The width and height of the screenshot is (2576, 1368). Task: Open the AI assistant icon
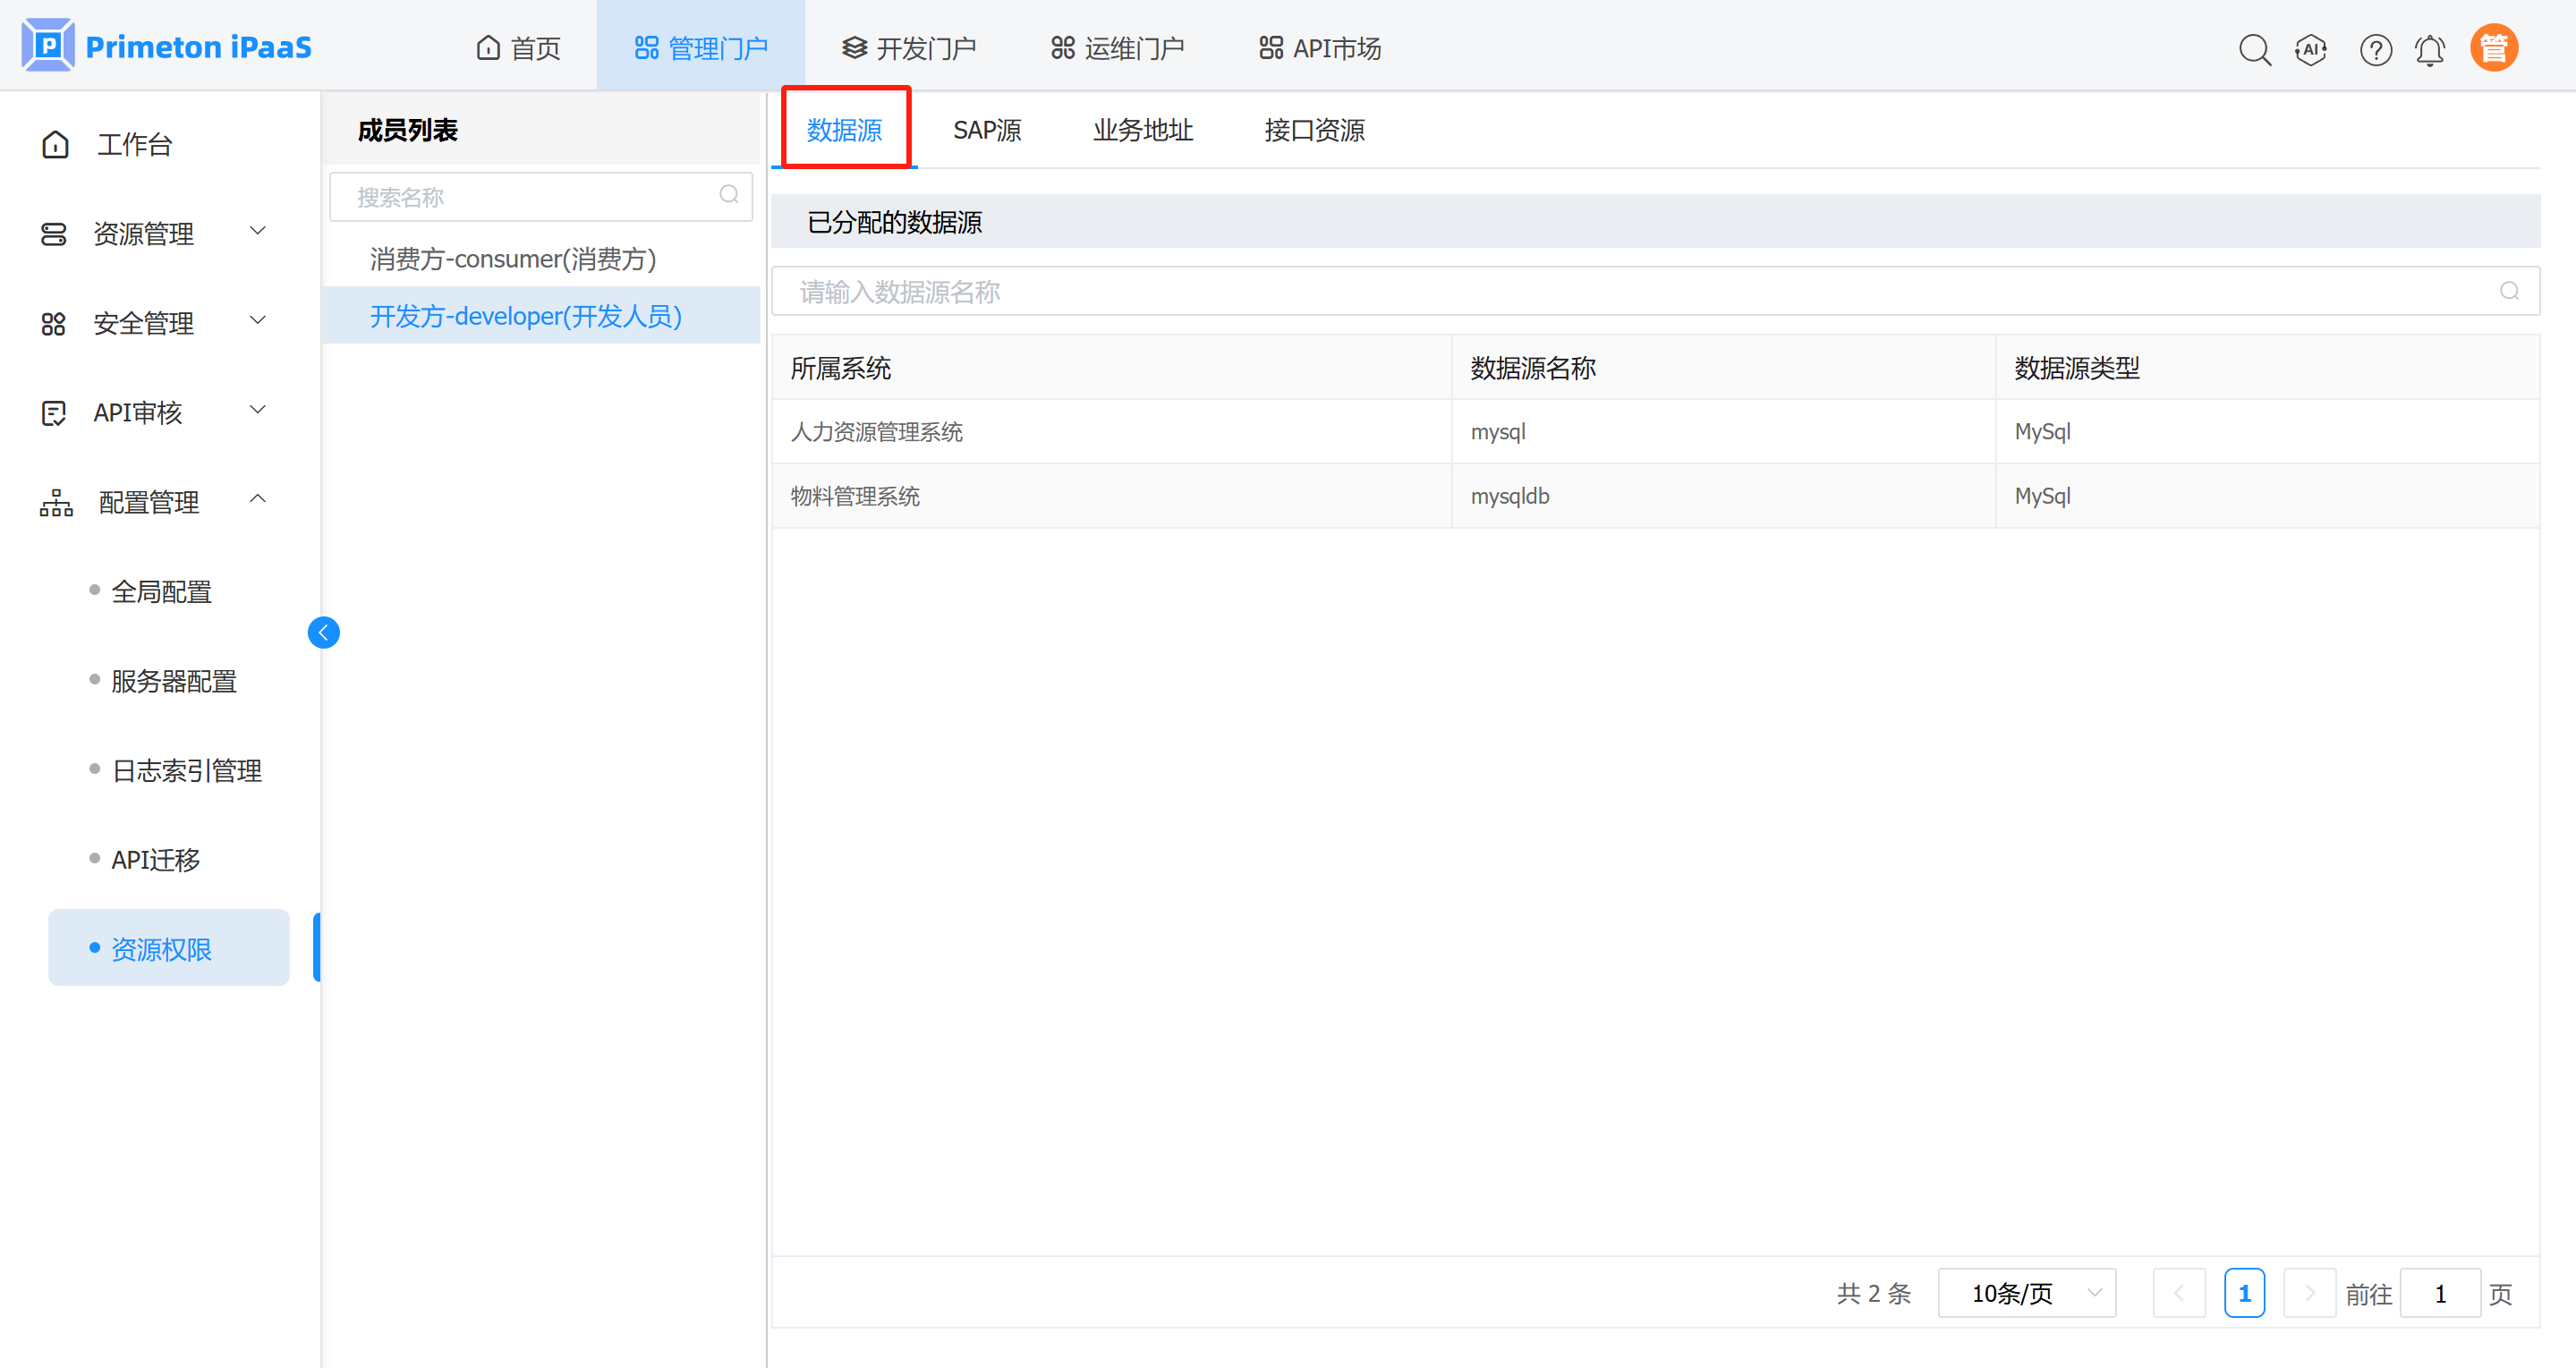click(2310, 49)
